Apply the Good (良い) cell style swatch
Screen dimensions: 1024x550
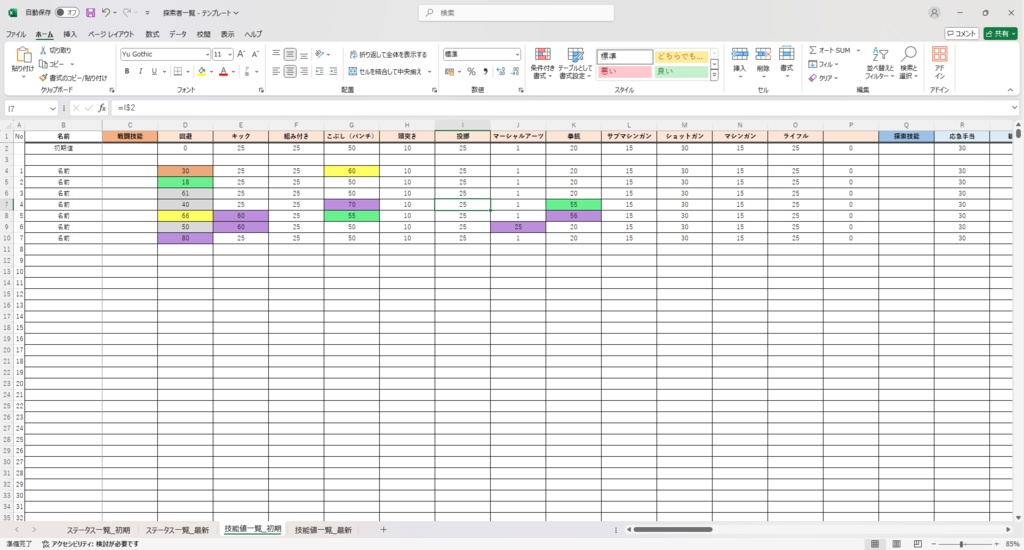point(681,71)
